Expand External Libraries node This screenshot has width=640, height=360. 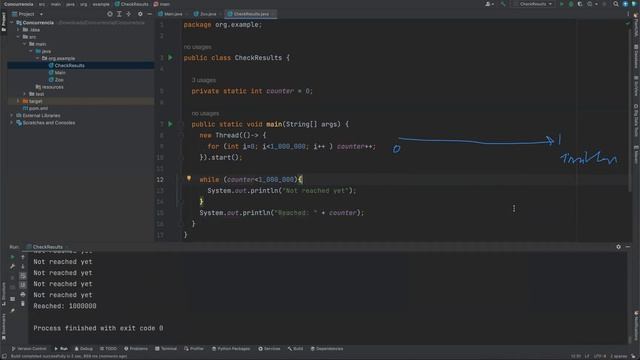pyautogui.click(x=12, y=116)
